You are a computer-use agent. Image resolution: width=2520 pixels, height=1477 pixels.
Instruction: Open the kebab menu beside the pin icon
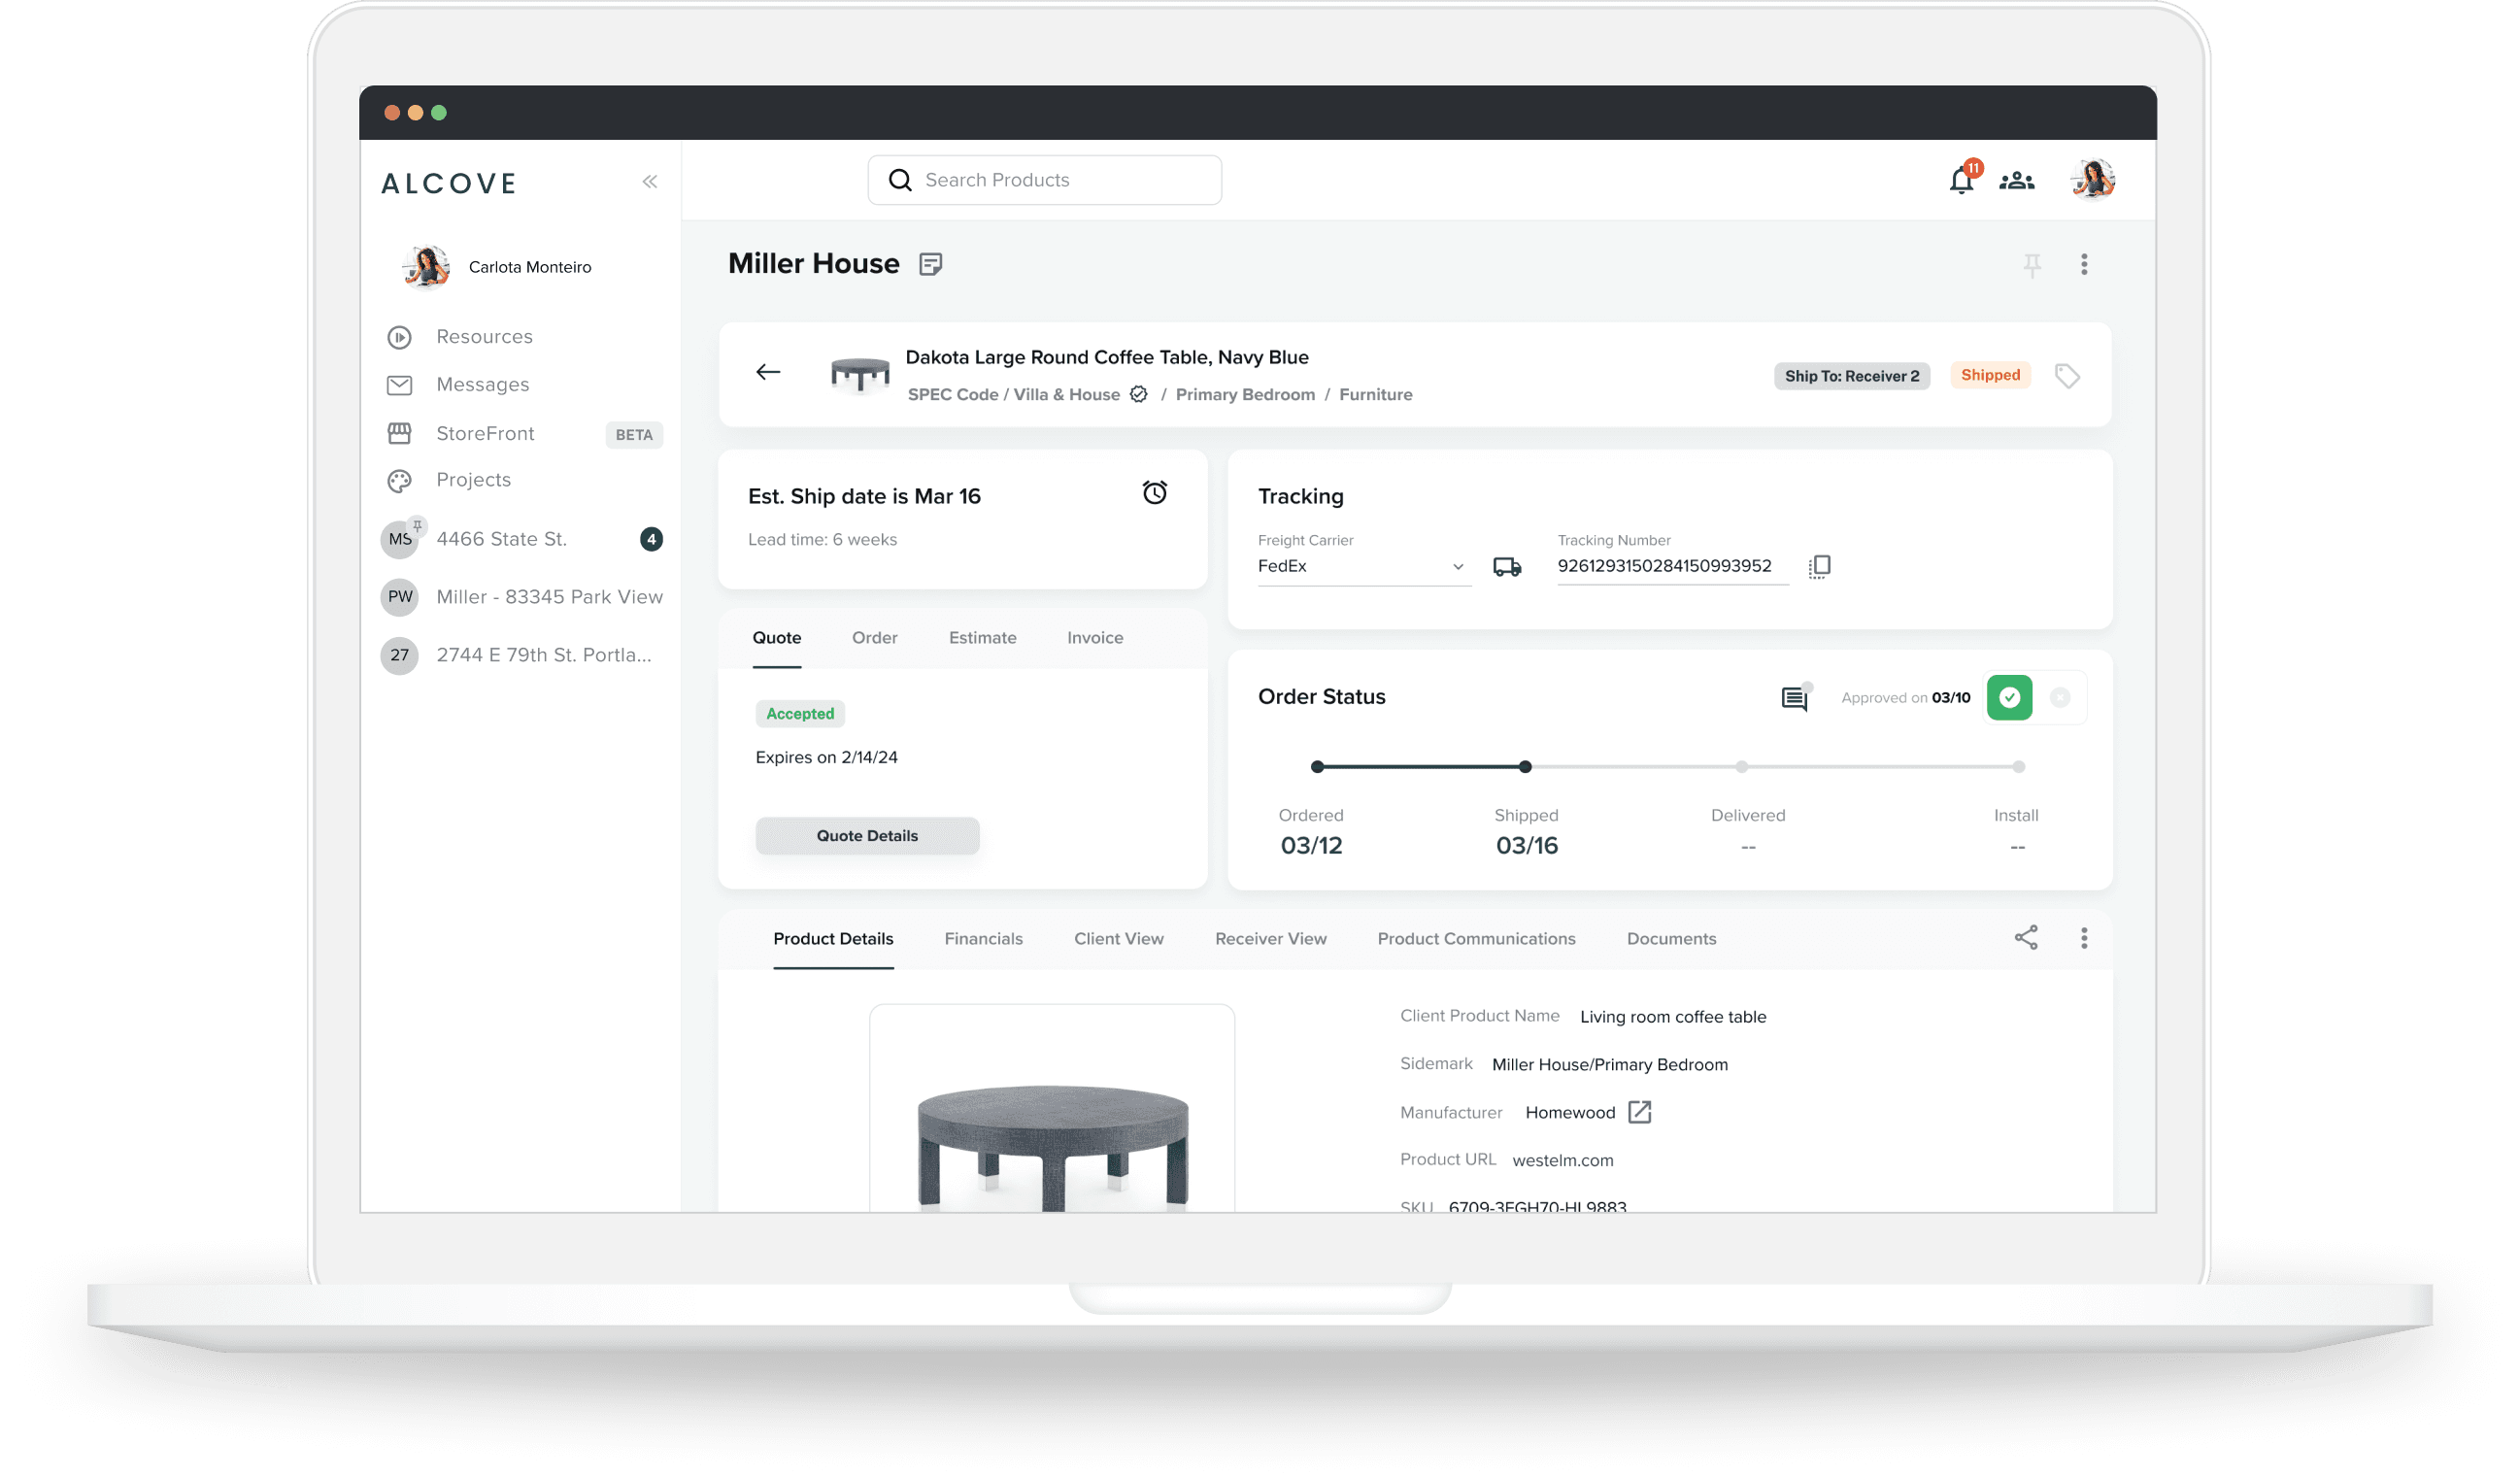click(2084, 263)
